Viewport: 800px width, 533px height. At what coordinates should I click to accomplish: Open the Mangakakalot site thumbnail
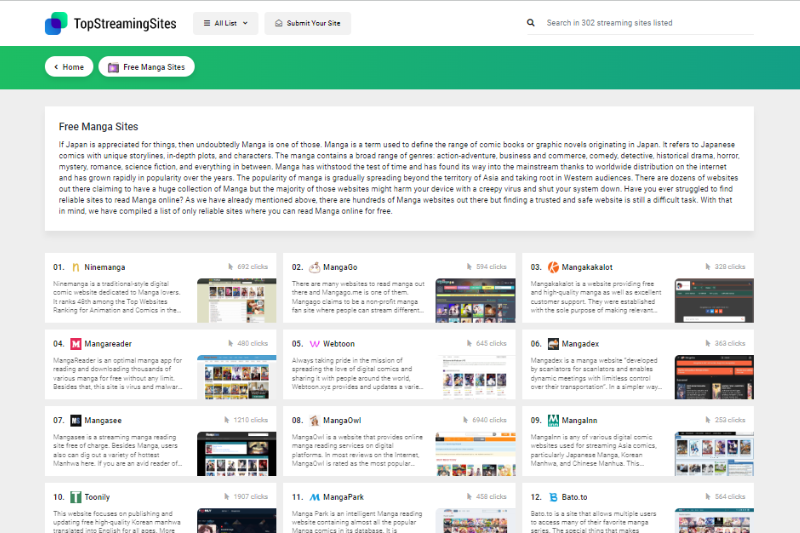pos(714,300)
